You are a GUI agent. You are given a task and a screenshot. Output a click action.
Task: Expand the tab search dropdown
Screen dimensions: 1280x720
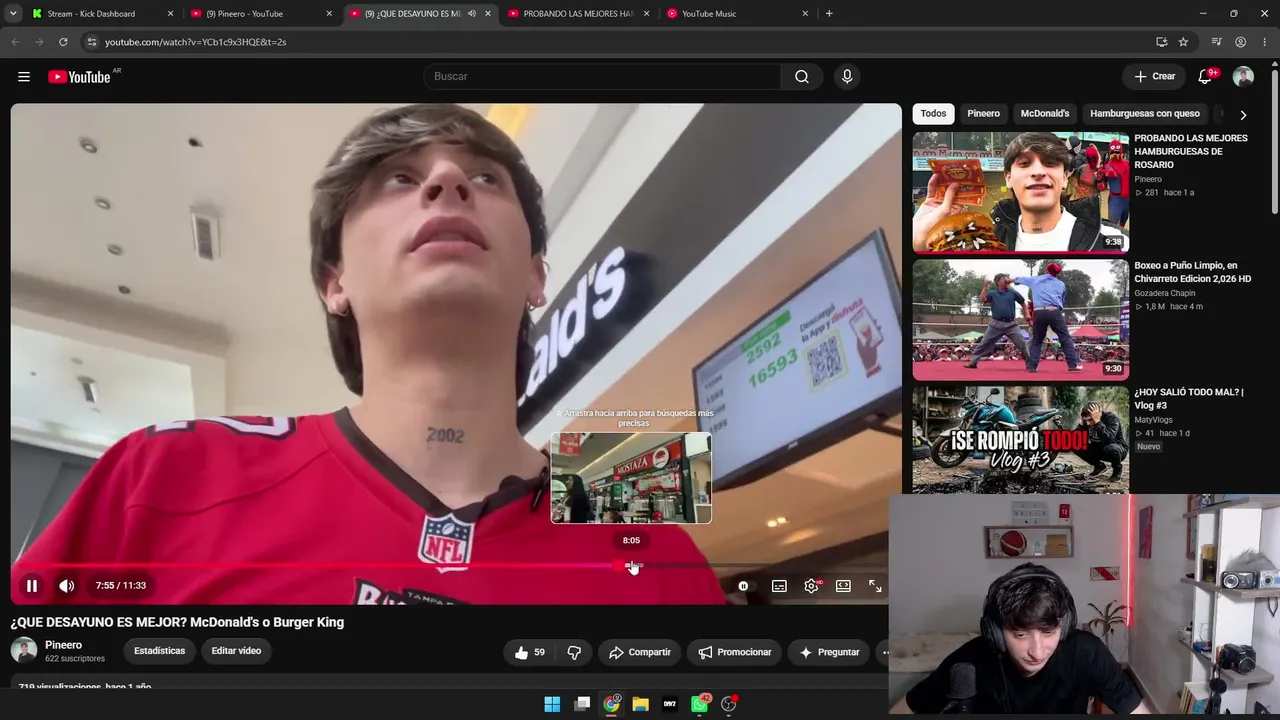(13, 14)
